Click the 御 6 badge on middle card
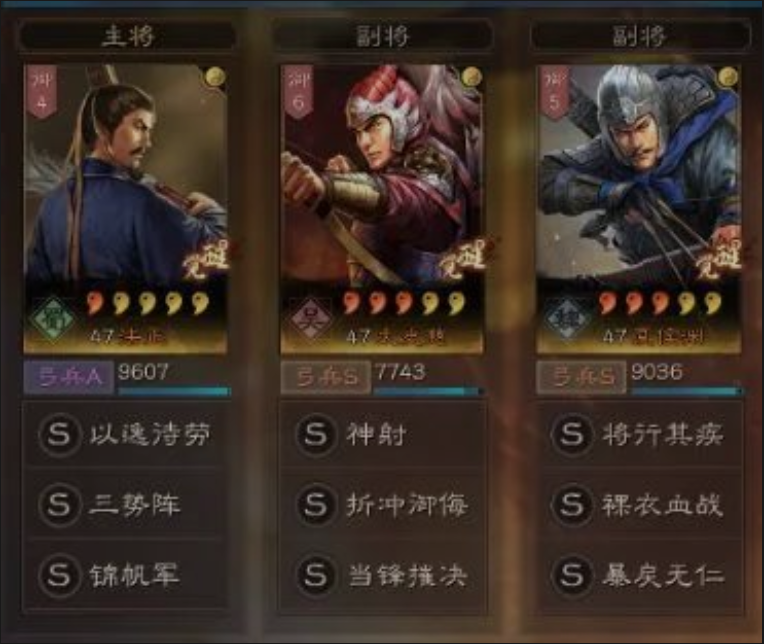Image resolution: width=764 pixels, height=644 pixels. tap(298, 91)
